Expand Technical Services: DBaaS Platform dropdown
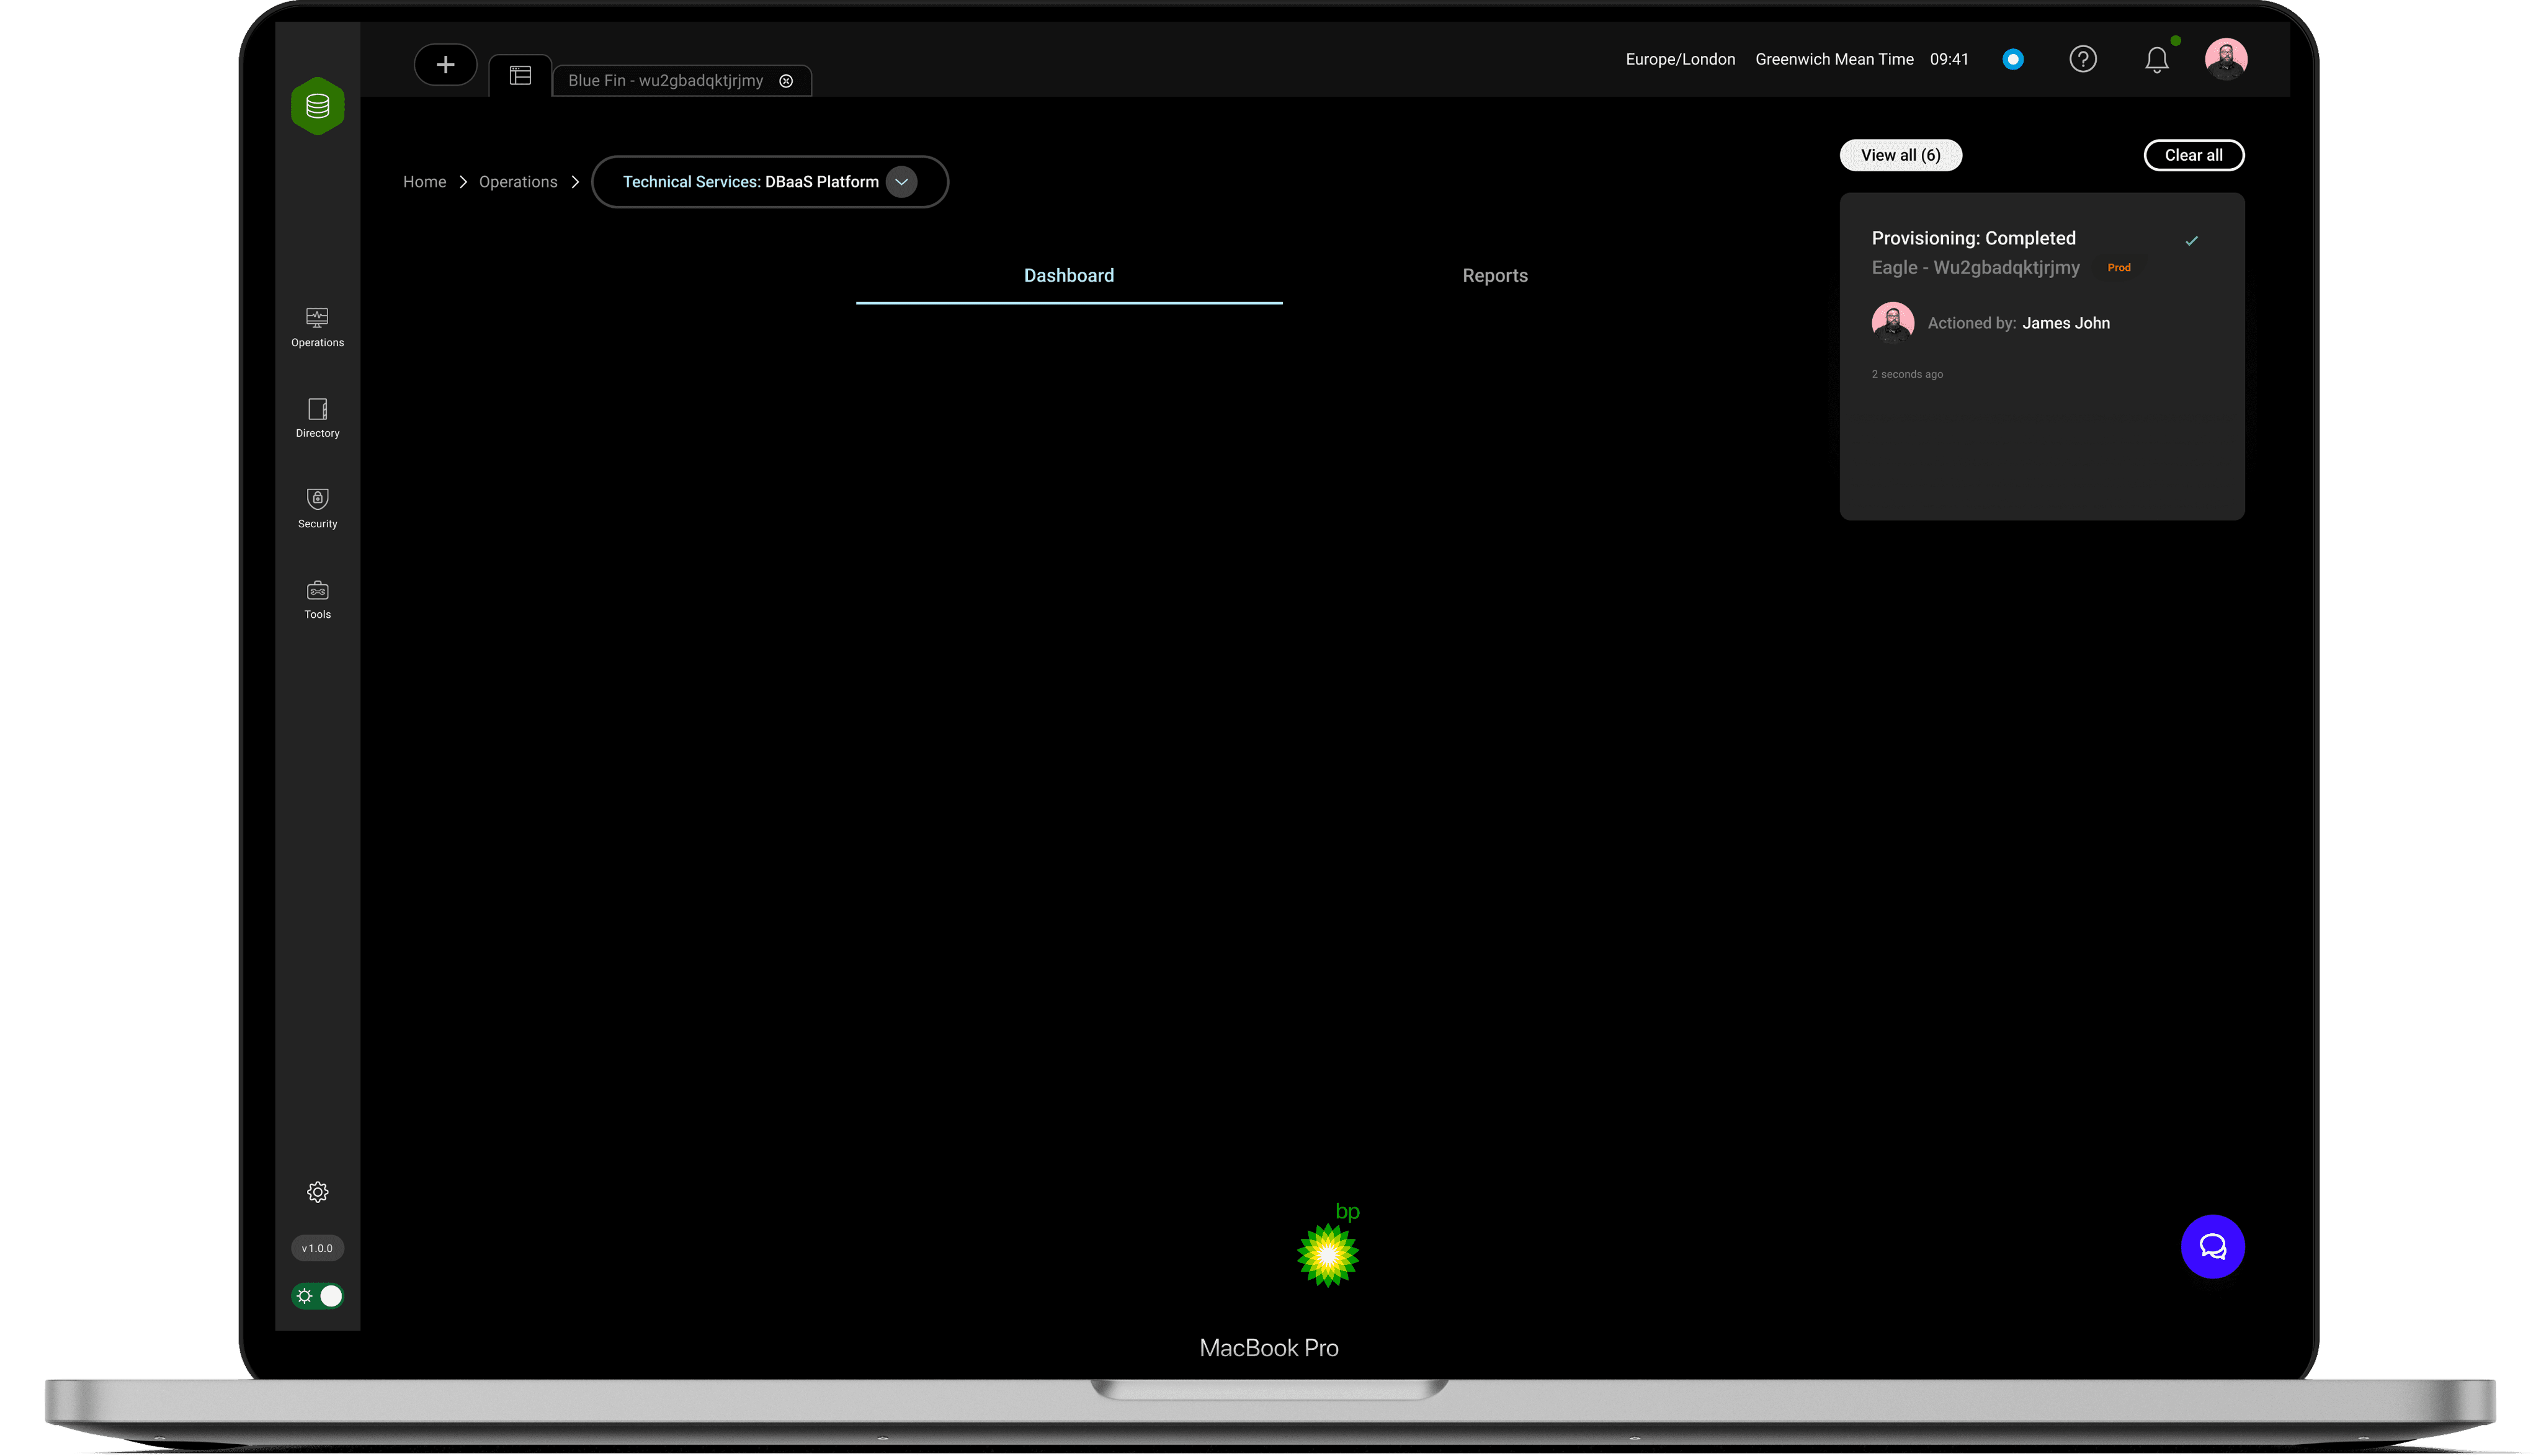Viewport: 2541px width, 1456px height. click(901, 182)
